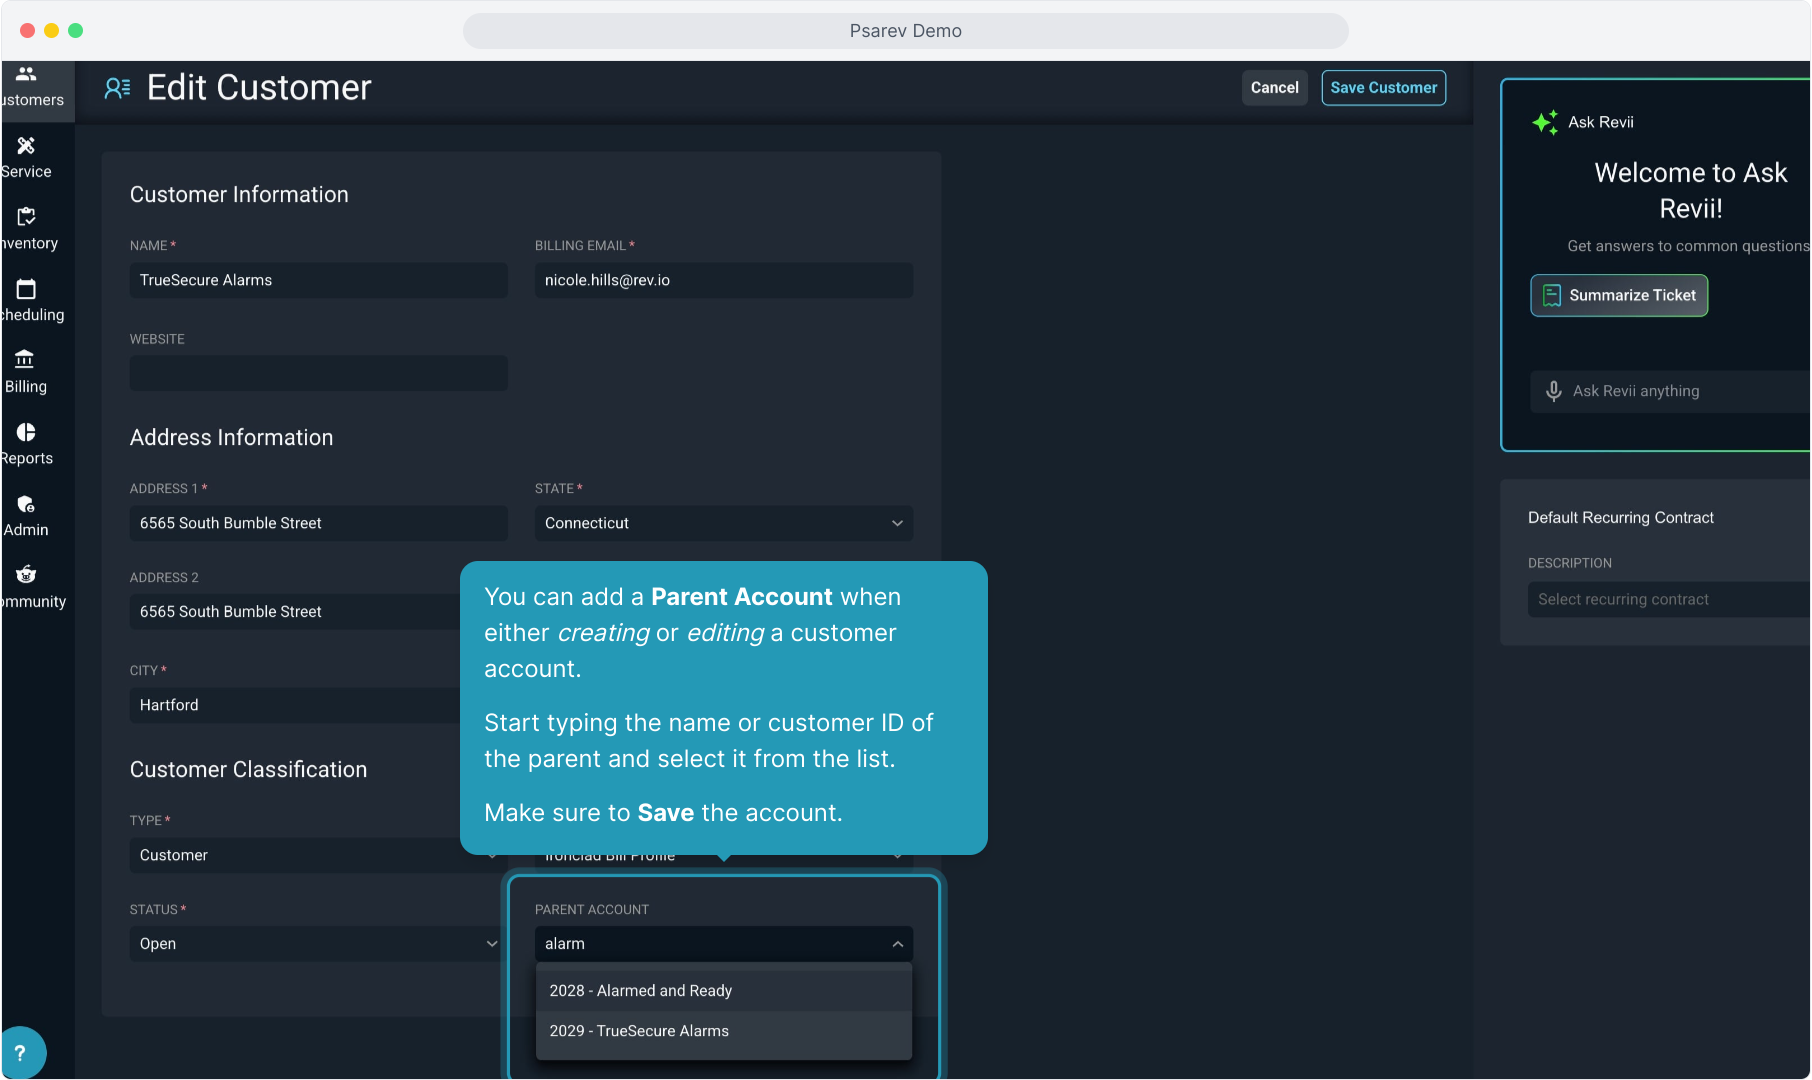Click the City field showing Hartford
The image size is (1812, 1080).
pyautogui.click(x=295, y=705)
